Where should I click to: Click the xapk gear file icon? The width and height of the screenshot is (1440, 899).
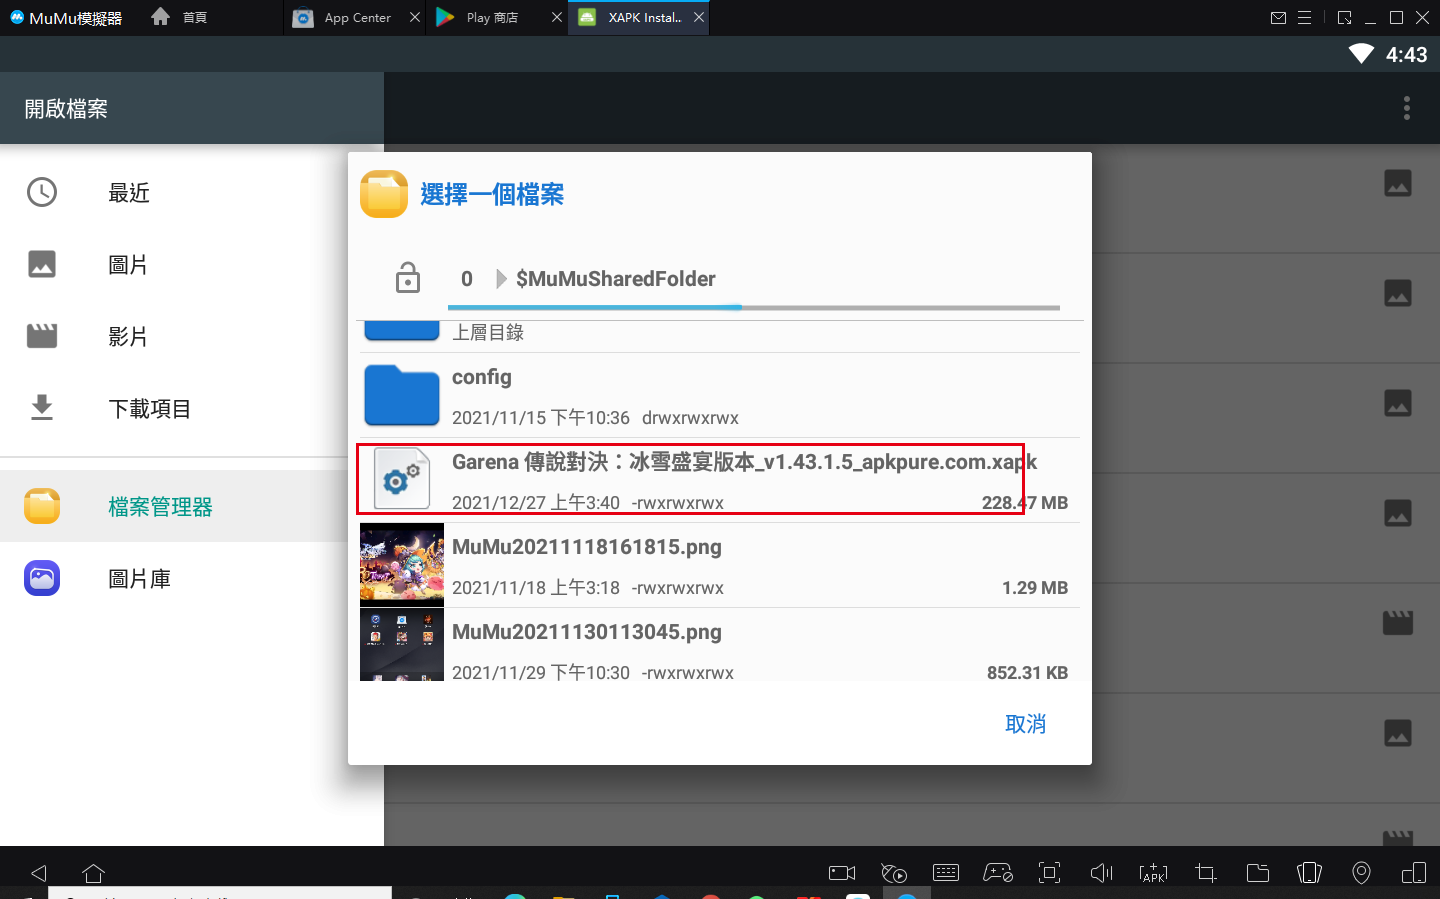tap(402, 479)
